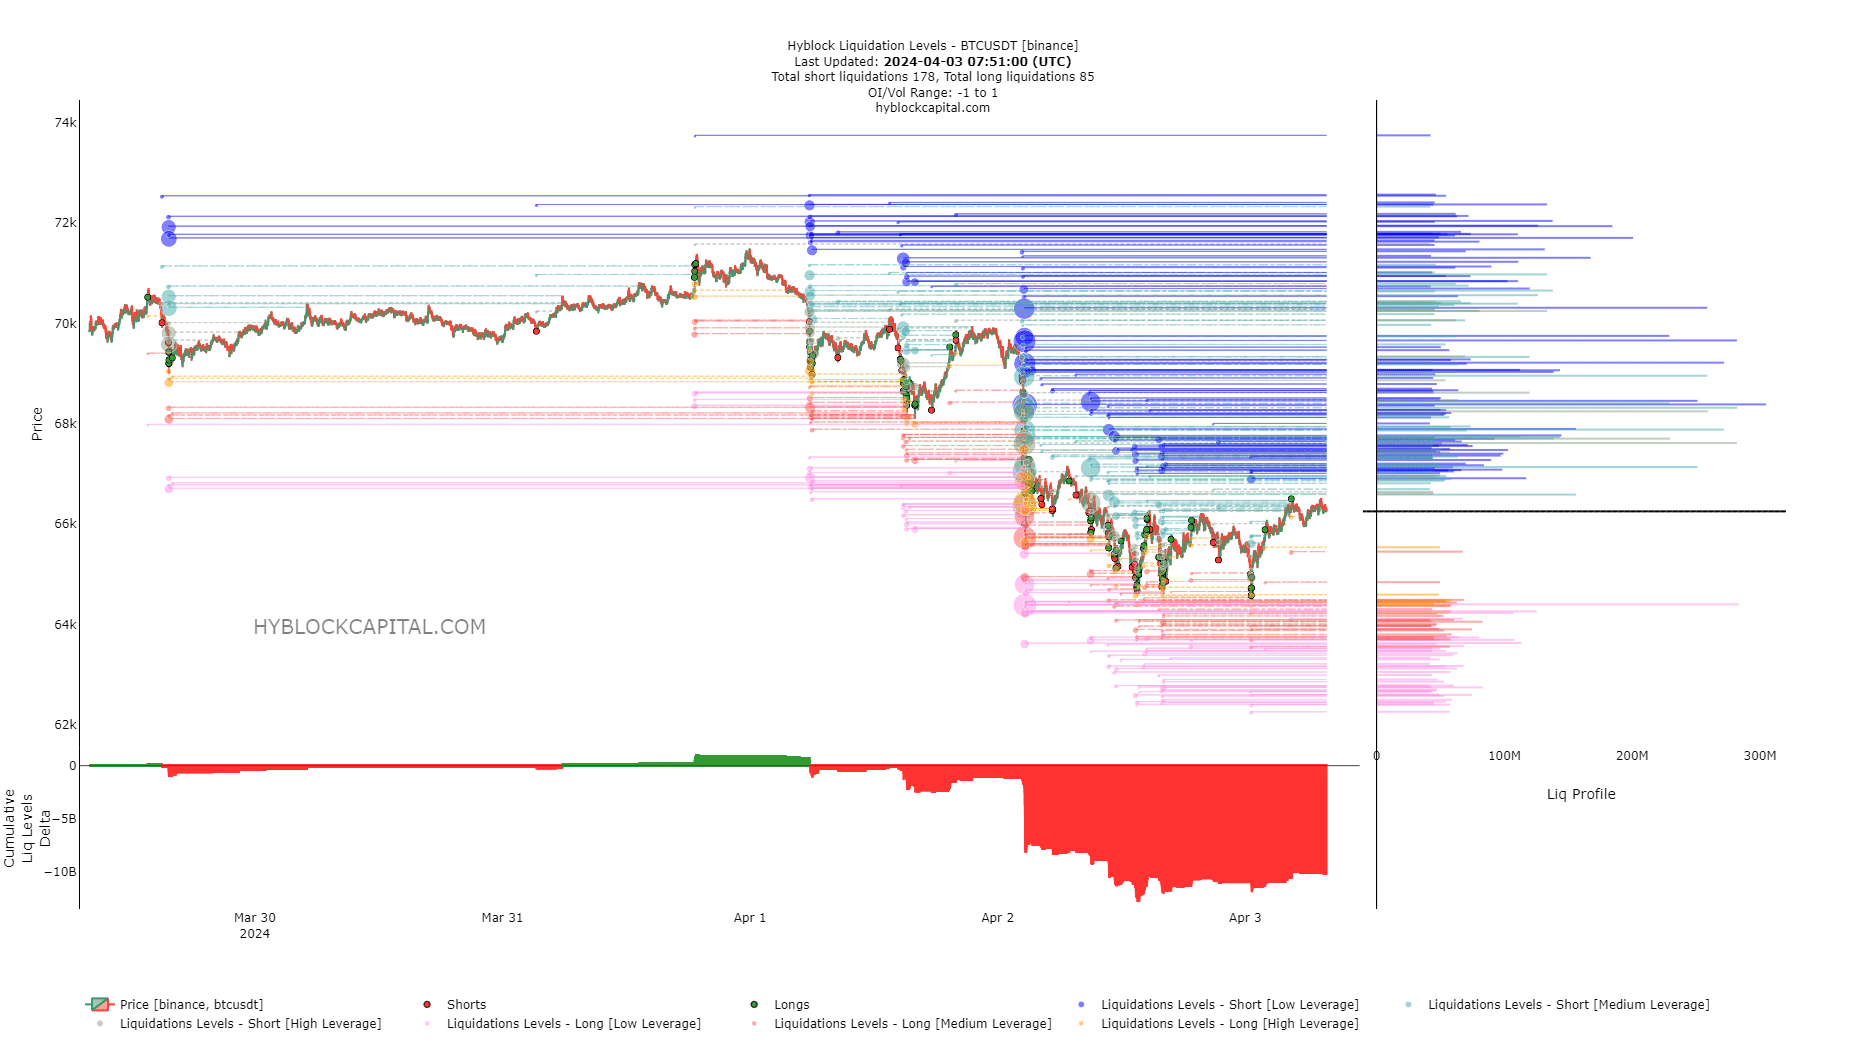The image size is (1866, 1050).
Task: Click the gray Short High Leverage legend dot
Action: tap(100, 1023)
